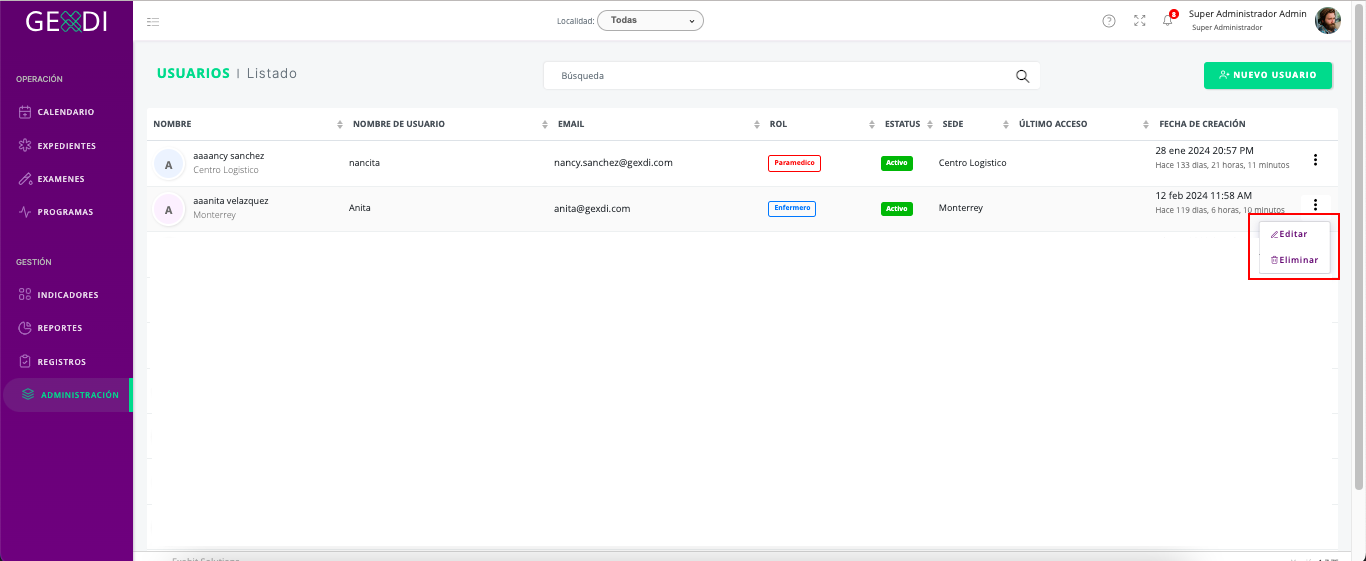Open Reportes in the sidebar
This screenshot has width=1366, height=561.
tap(66, 328)
